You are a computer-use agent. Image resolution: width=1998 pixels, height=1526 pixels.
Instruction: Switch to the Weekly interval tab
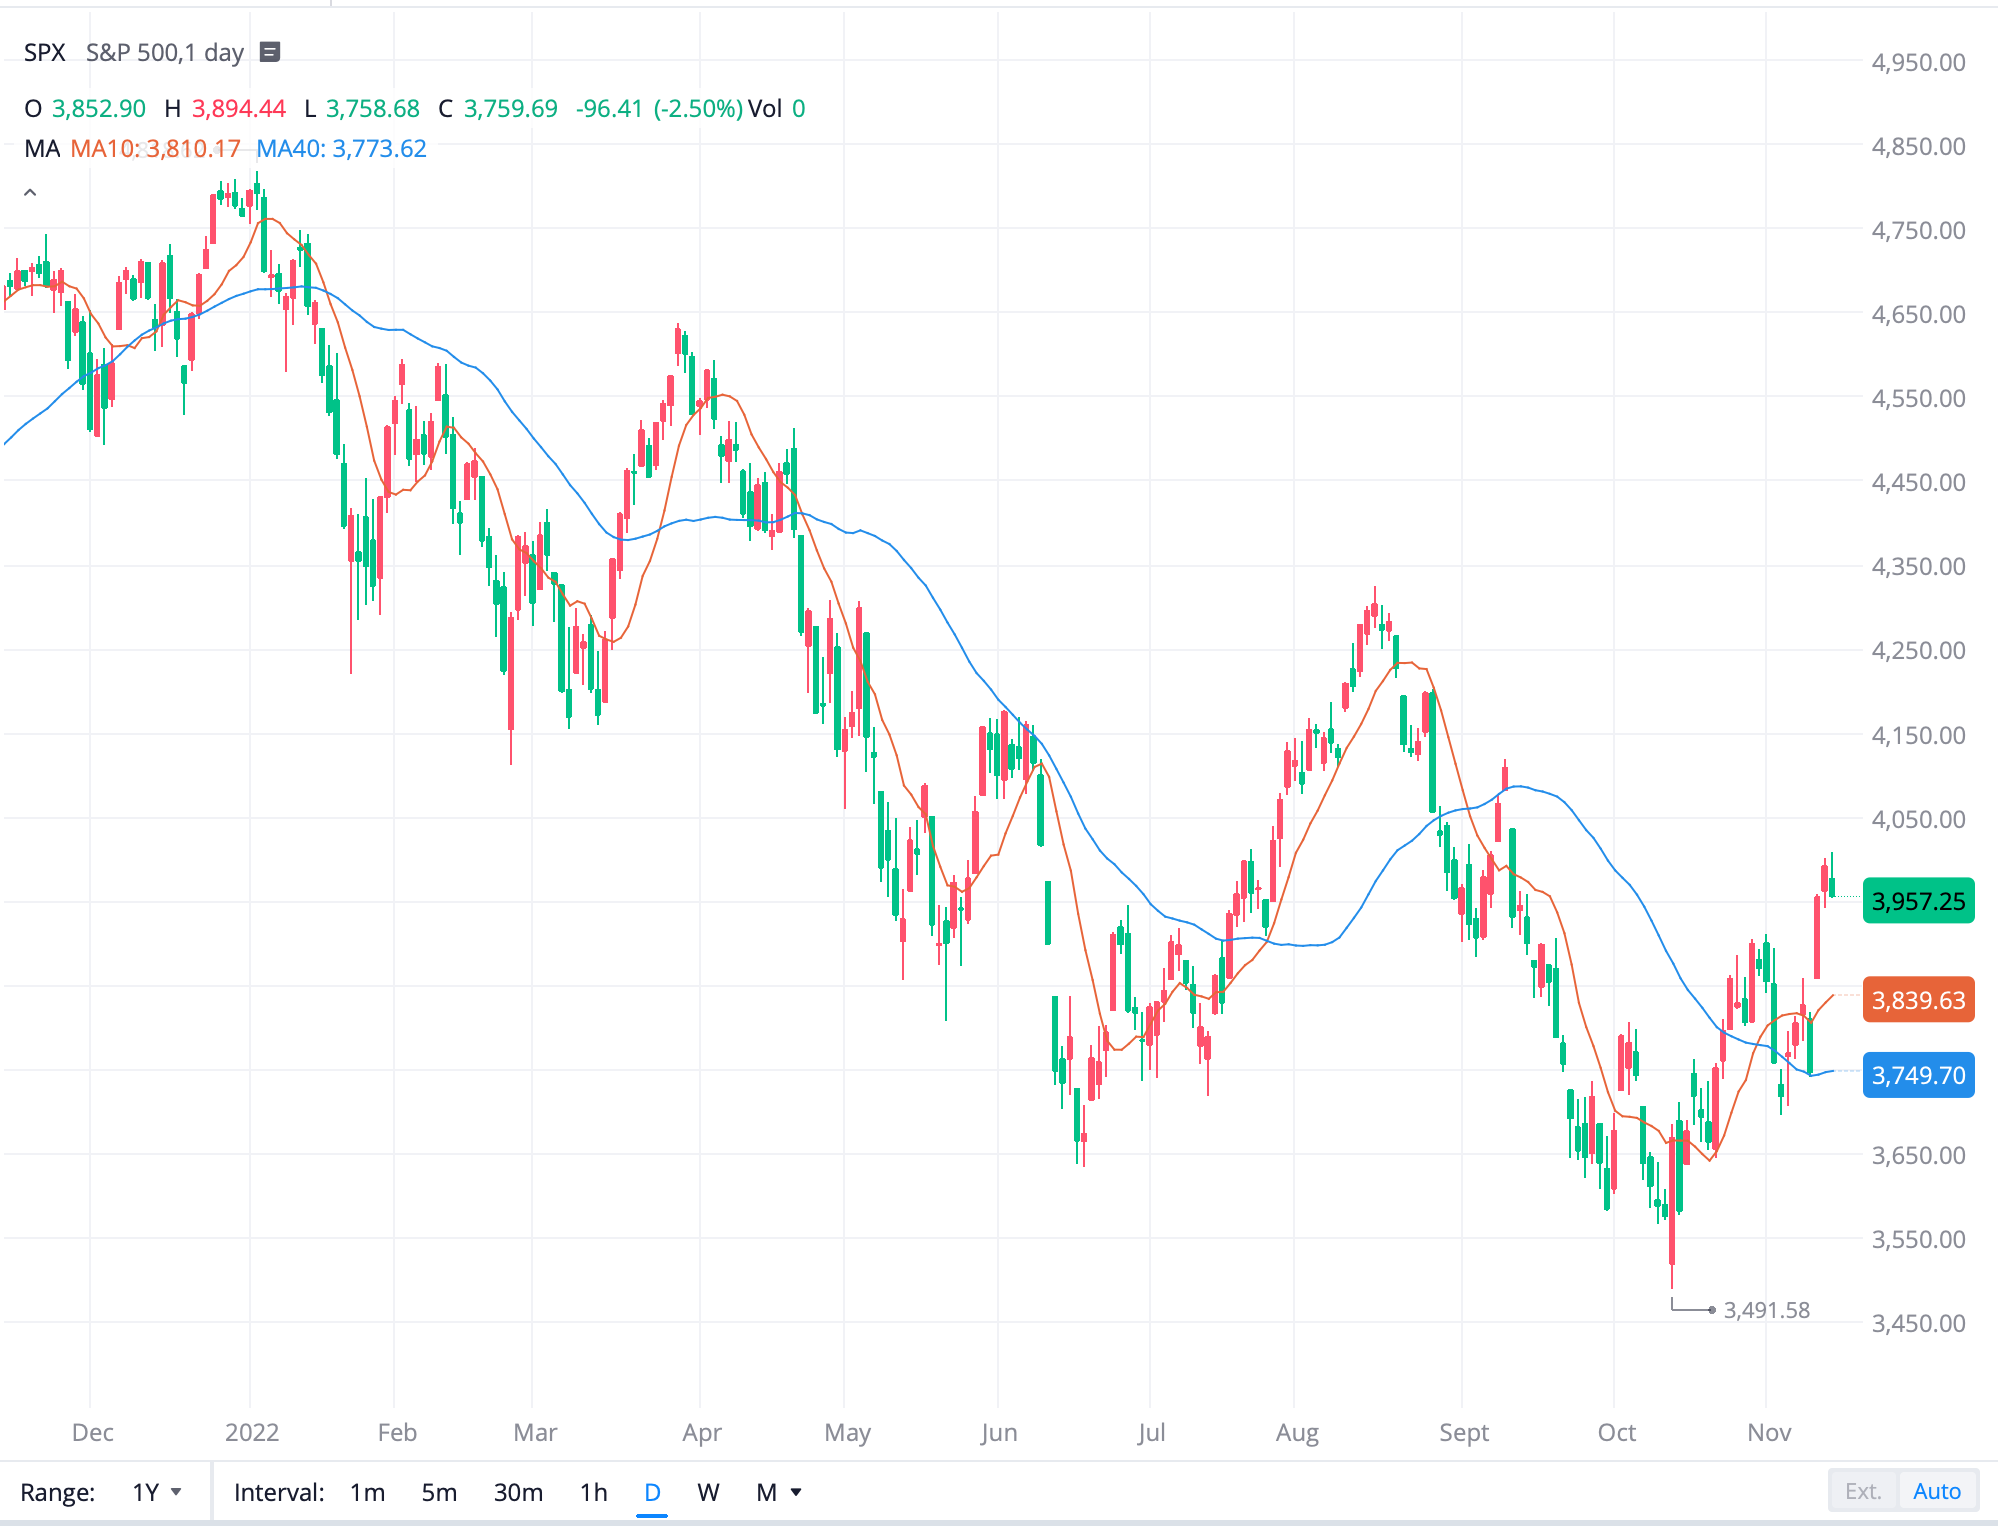click(708, 1491)
